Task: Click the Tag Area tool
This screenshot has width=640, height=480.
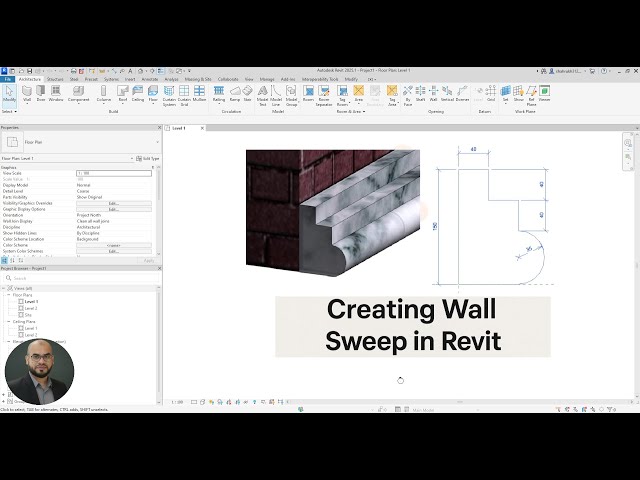Action: (x=392, y=96)
